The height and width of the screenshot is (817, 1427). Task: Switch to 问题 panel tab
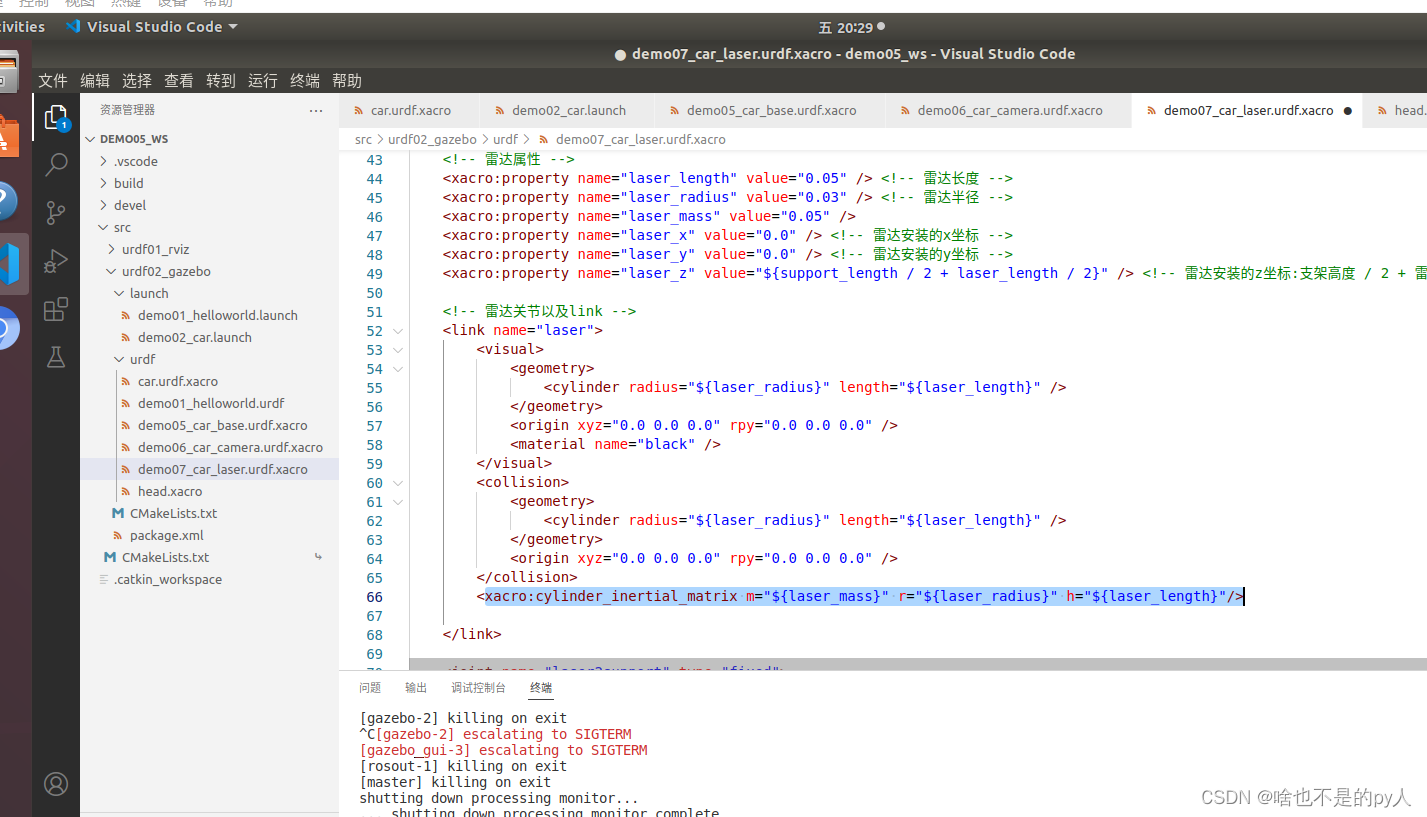[x=370, y=688]
